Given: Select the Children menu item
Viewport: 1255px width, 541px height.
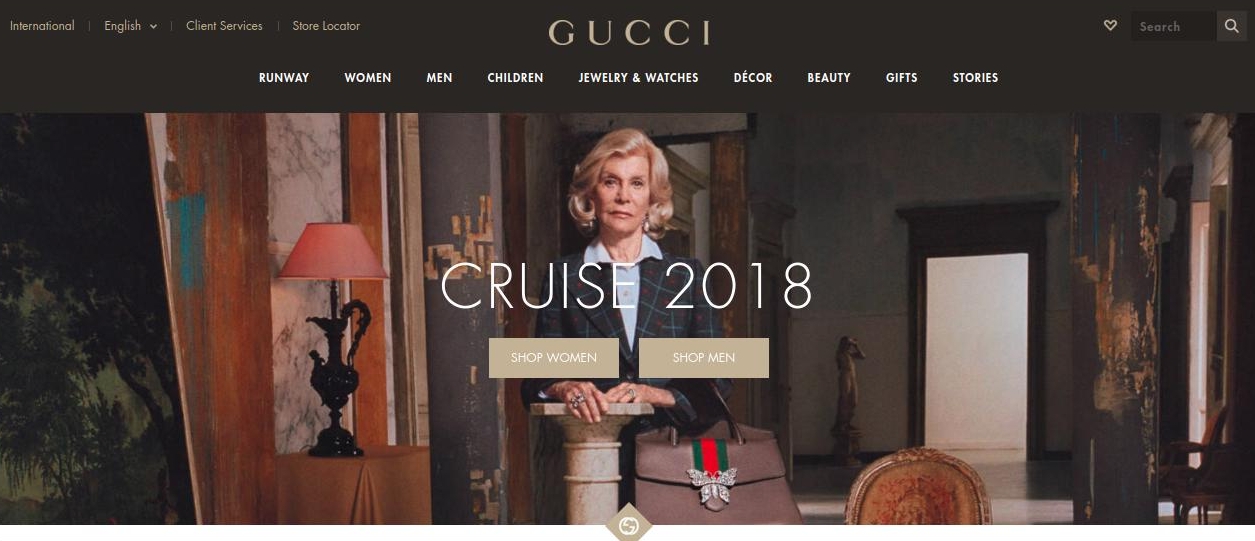Looking at the screenshot, I should (515, 78).
